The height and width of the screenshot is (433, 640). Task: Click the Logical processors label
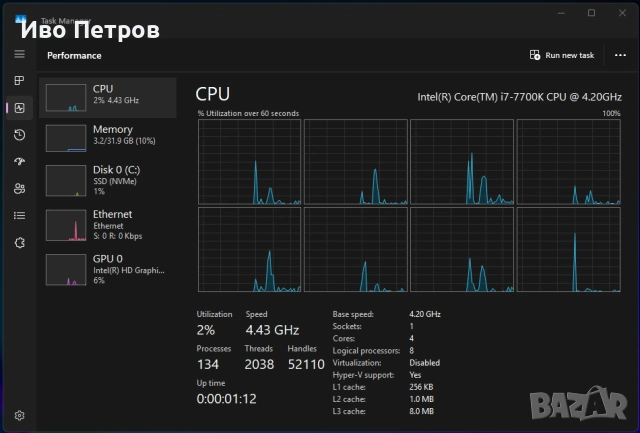pos(366,351)
